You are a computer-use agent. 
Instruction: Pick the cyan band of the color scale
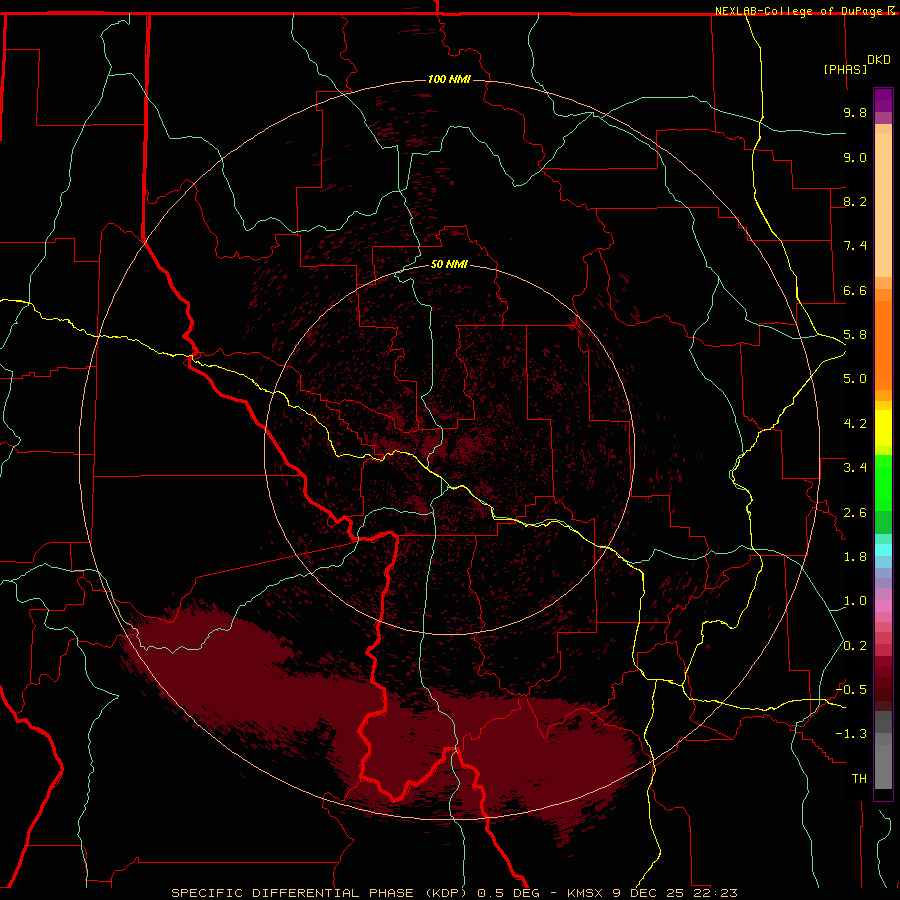coord(883,550)
